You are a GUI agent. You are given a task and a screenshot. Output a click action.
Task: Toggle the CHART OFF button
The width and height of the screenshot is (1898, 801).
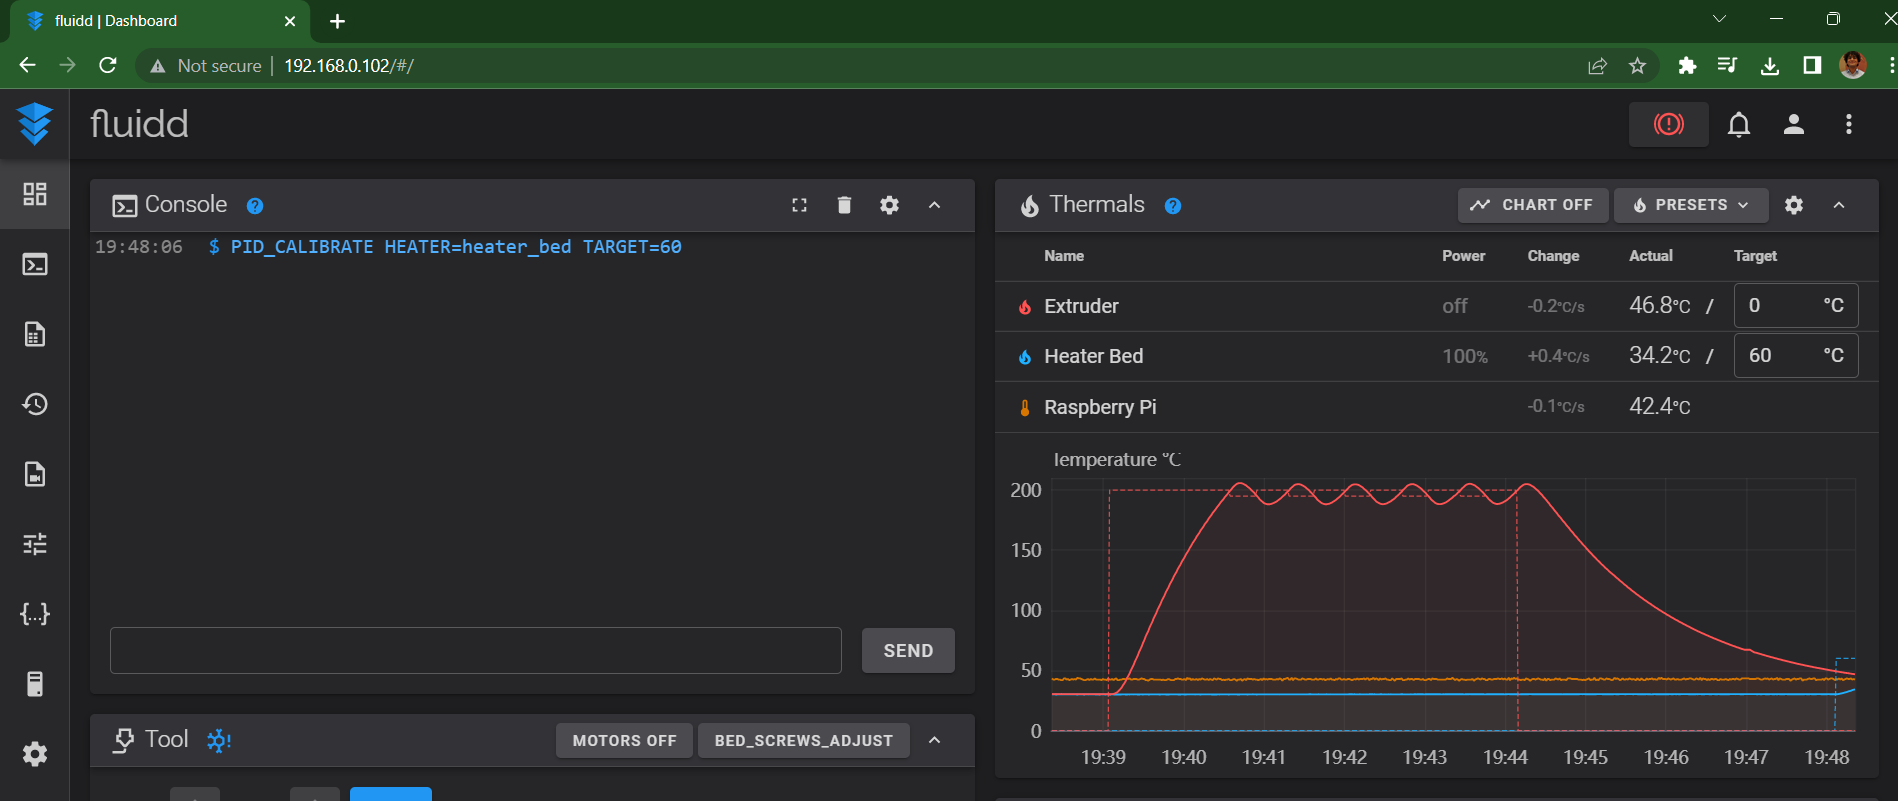click(x=1532, y=205)
